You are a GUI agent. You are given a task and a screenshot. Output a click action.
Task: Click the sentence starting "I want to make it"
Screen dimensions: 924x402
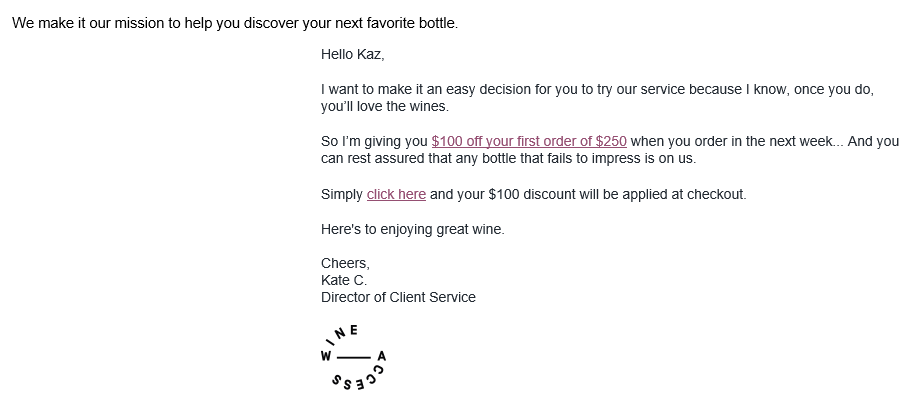597,90
